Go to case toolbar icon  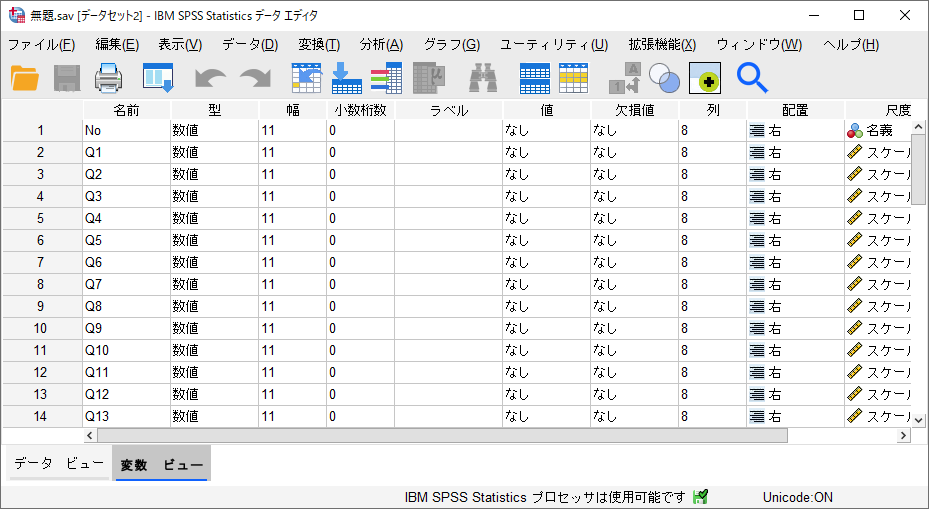(306, 78)
